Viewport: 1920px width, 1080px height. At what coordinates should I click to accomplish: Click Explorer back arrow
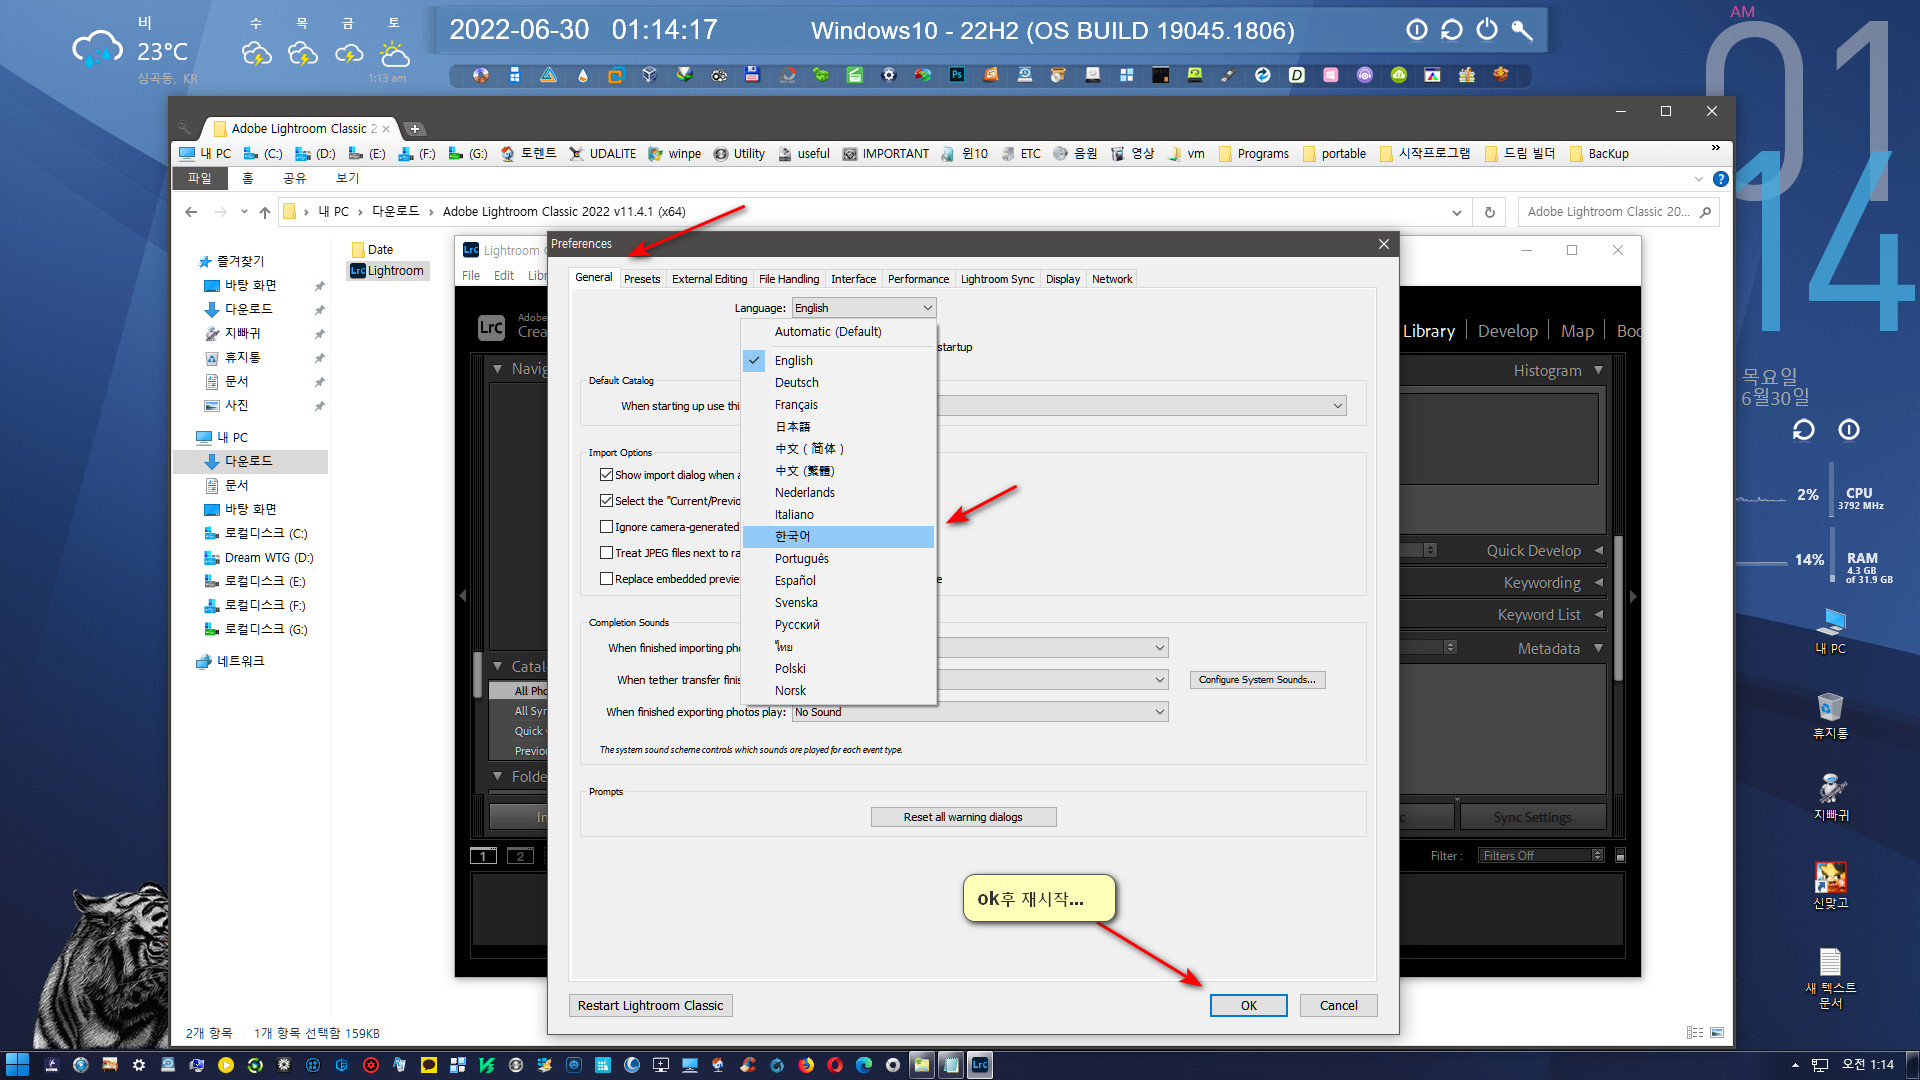point(191,212)
